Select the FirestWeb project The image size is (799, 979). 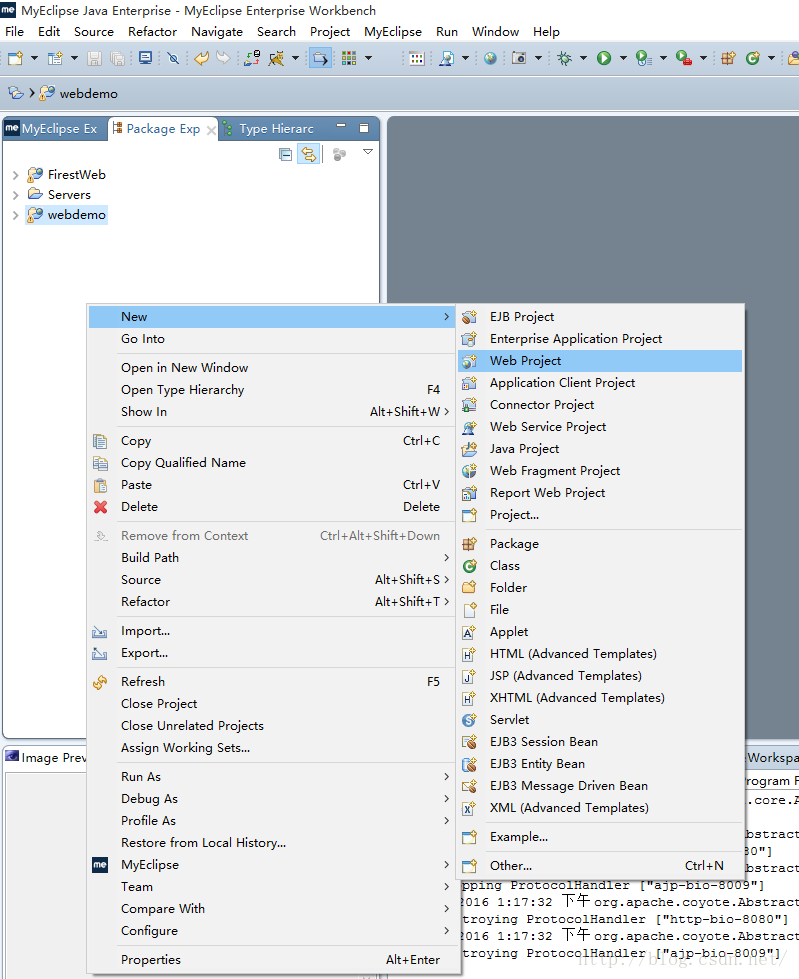tap(76, 175)
